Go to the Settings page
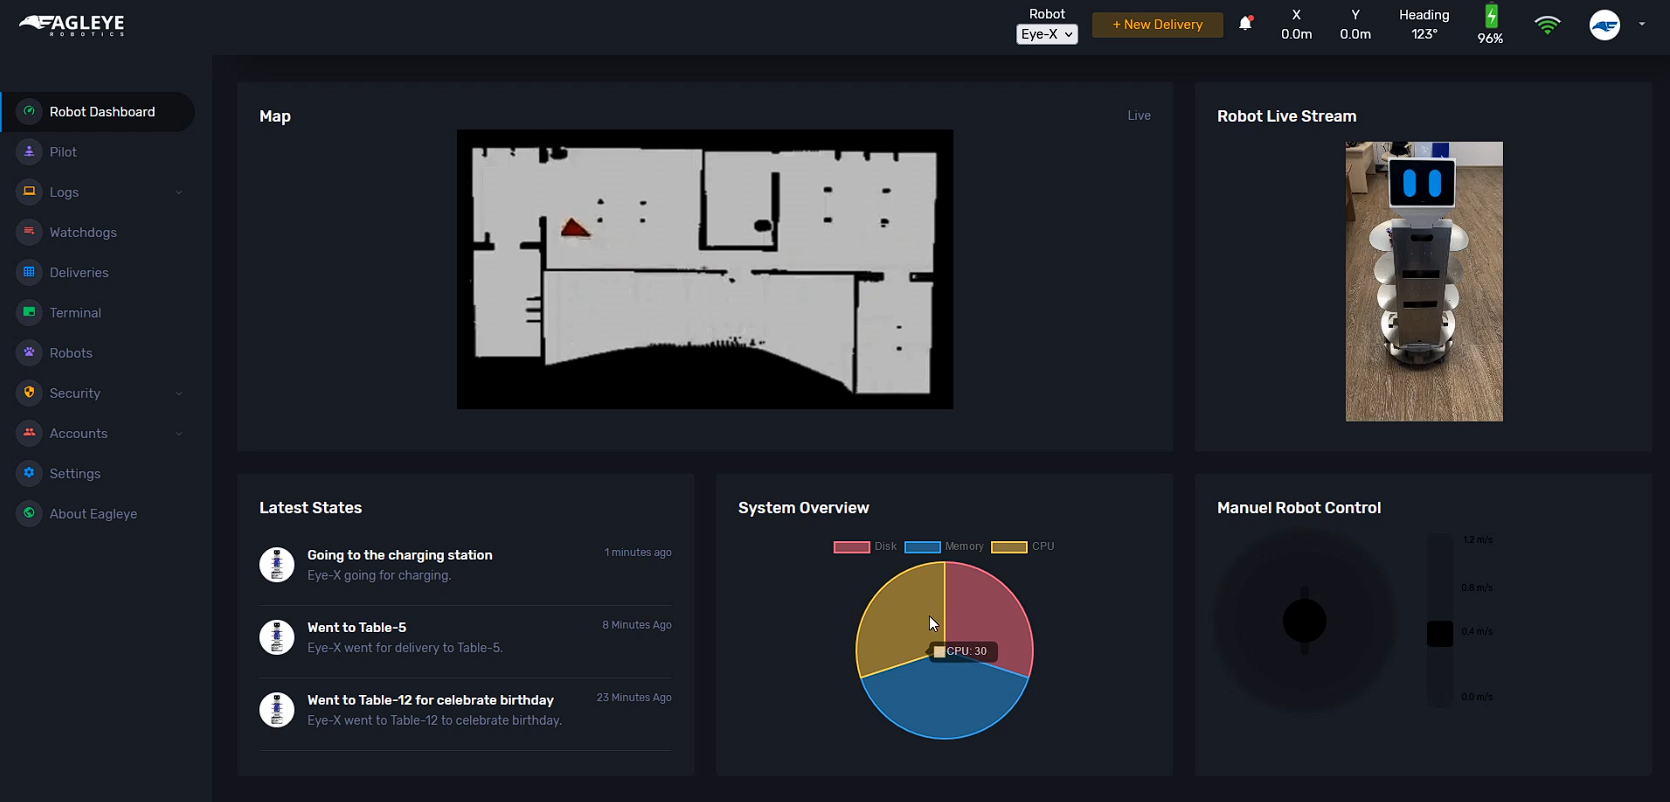This screenshot has width=1670, height=802. coord(75,473)
